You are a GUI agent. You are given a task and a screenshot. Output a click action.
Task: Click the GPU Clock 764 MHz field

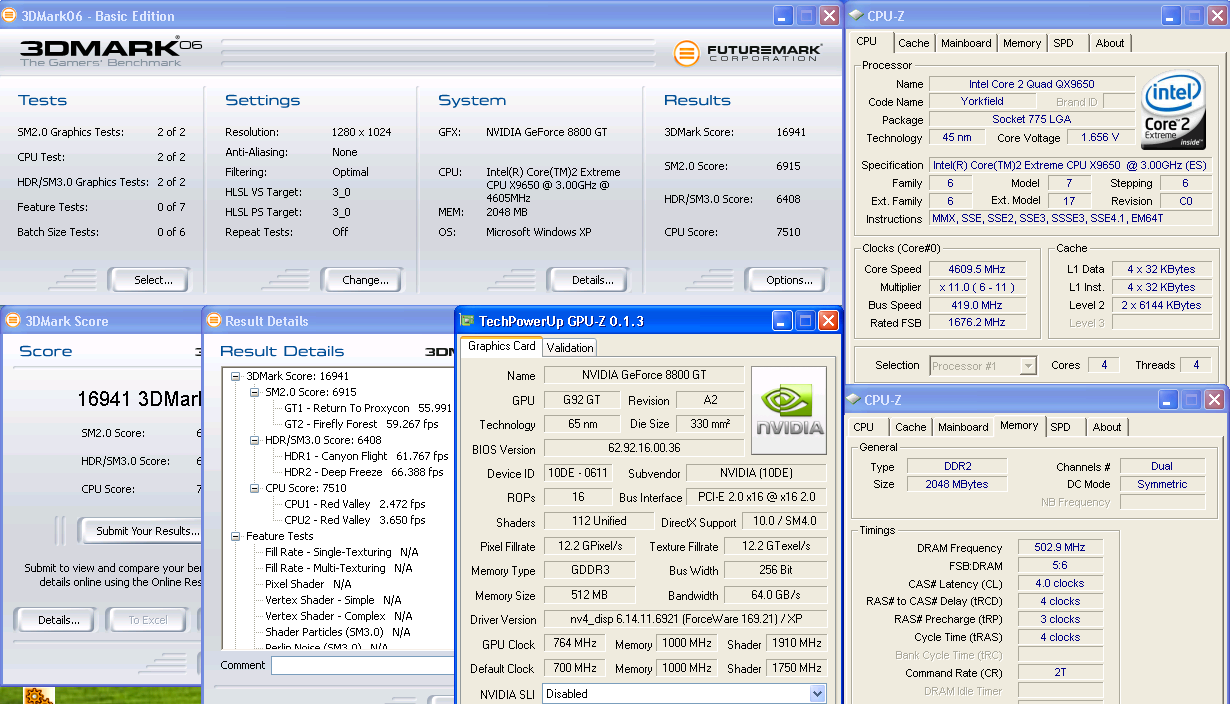point(573,644)
